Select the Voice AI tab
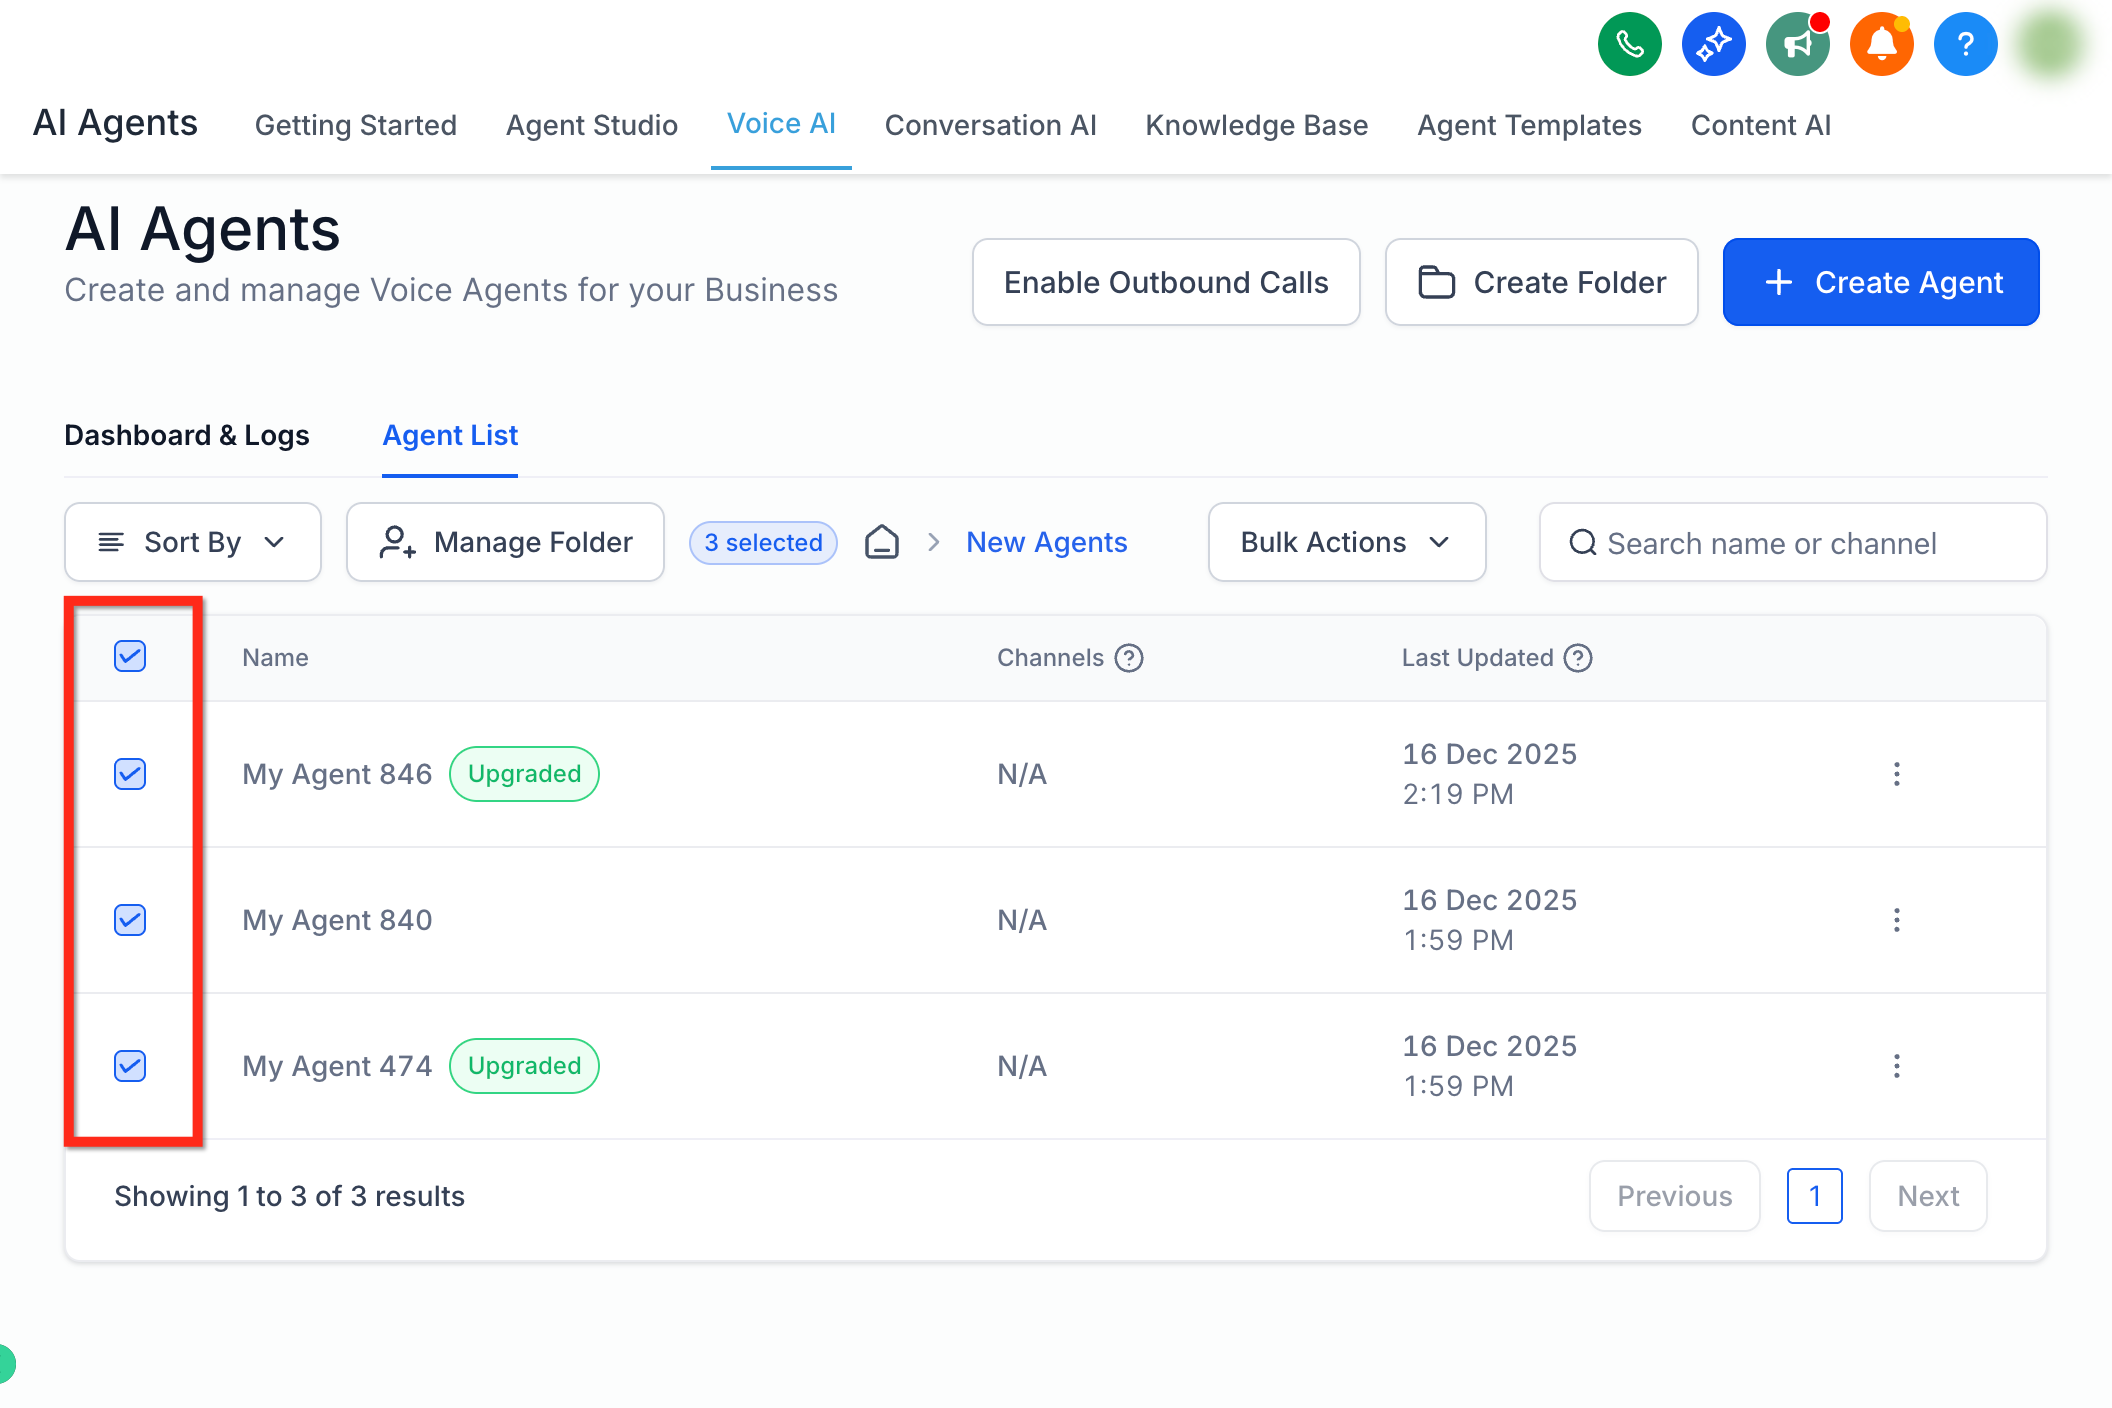 point(781,124)
